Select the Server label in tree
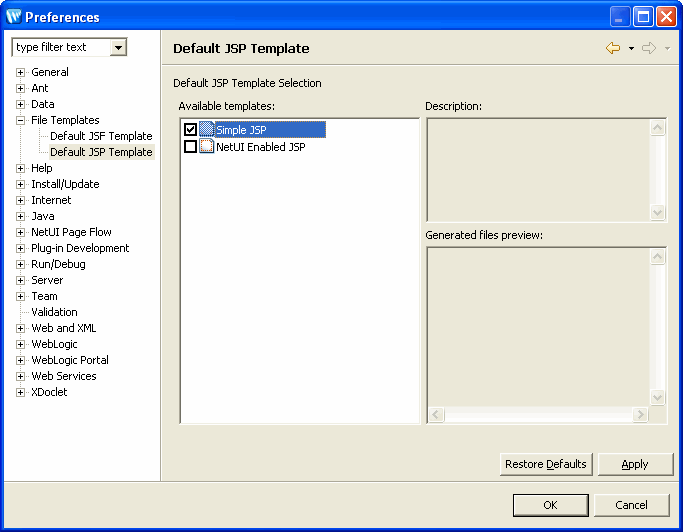683x532 pixels. tap(47, 280)
